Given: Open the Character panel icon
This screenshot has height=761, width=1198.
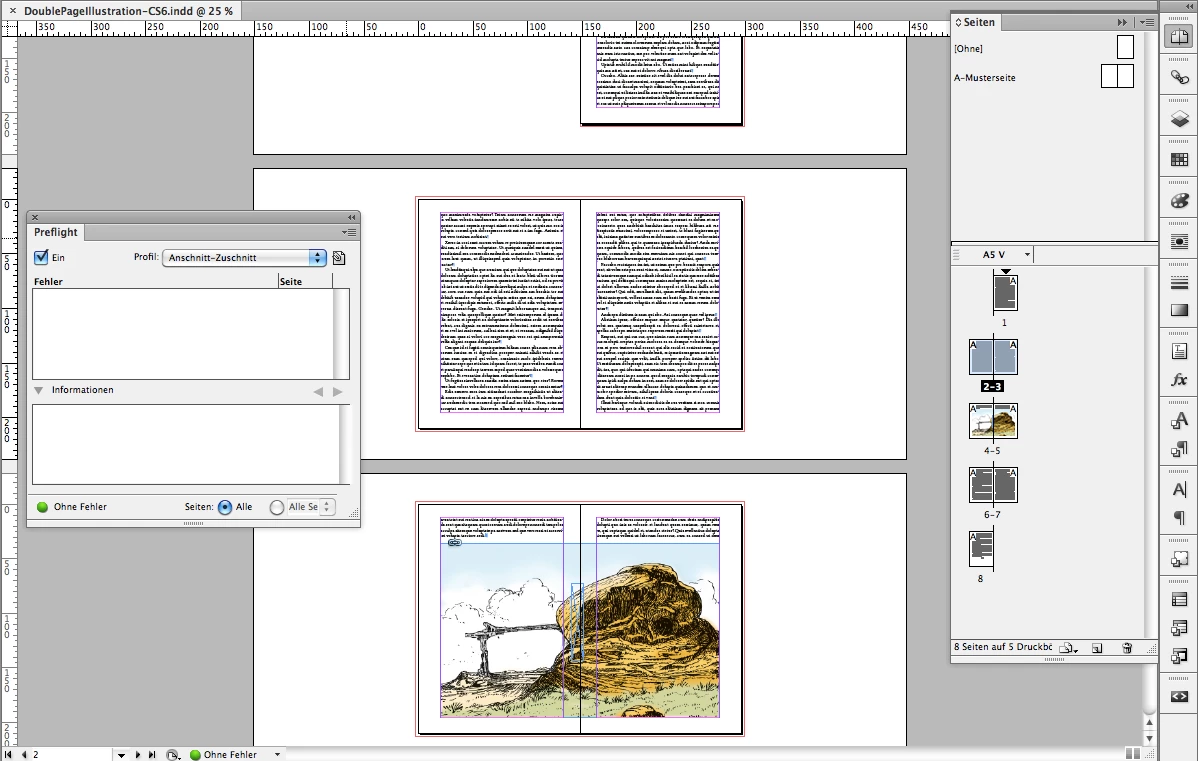Looking at the screenshot, I should coord(1179,490).
